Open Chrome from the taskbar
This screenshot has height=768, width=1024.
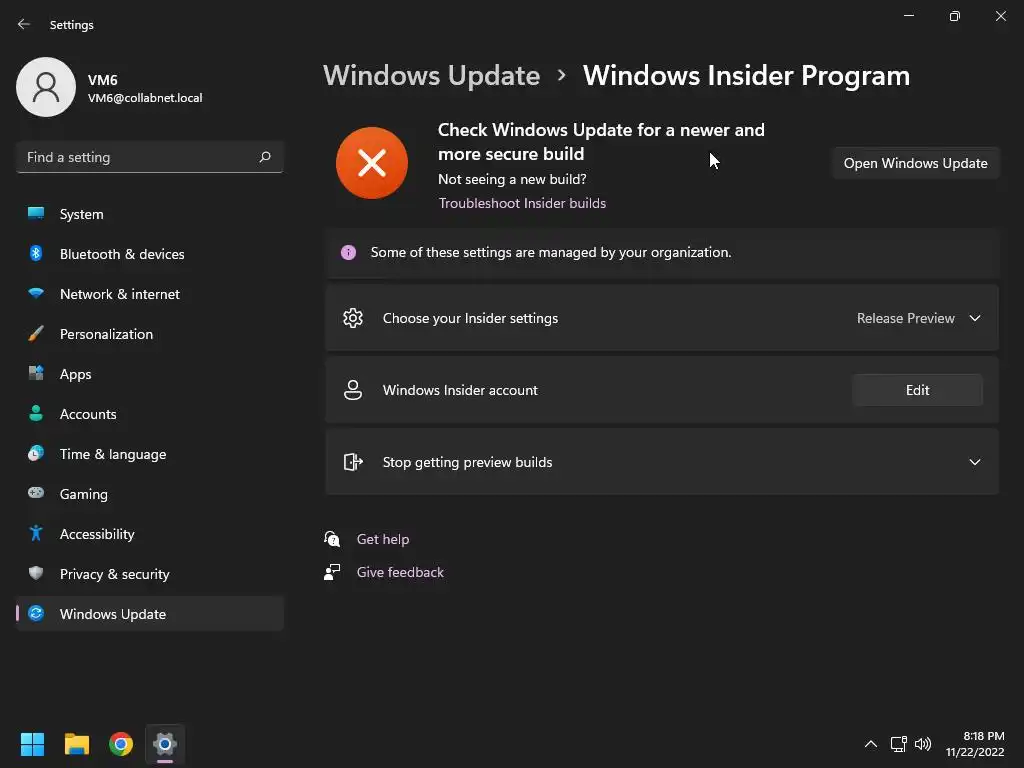[121, 744]
